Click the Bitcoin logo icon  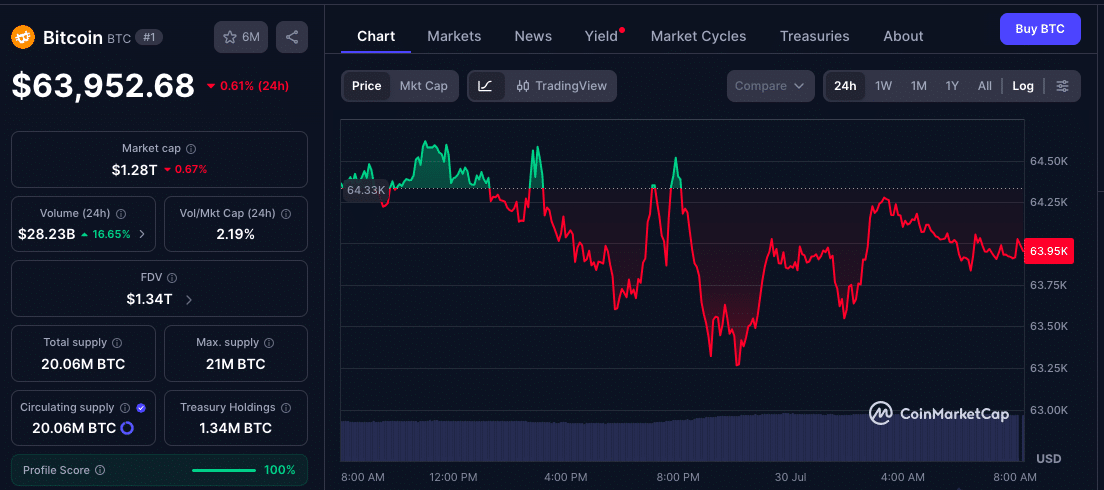pyautogui.click(x=23, y=37)
